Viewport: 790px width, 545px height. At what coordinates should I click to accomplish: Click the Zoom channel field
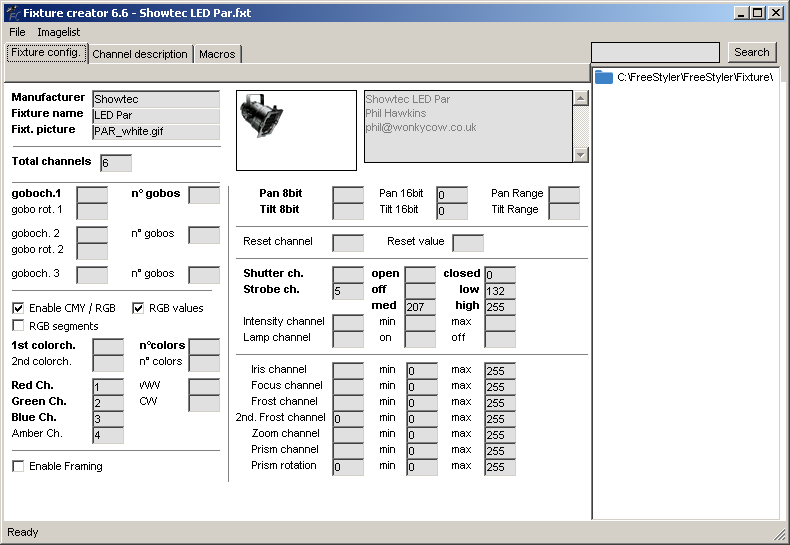[348, 435]
